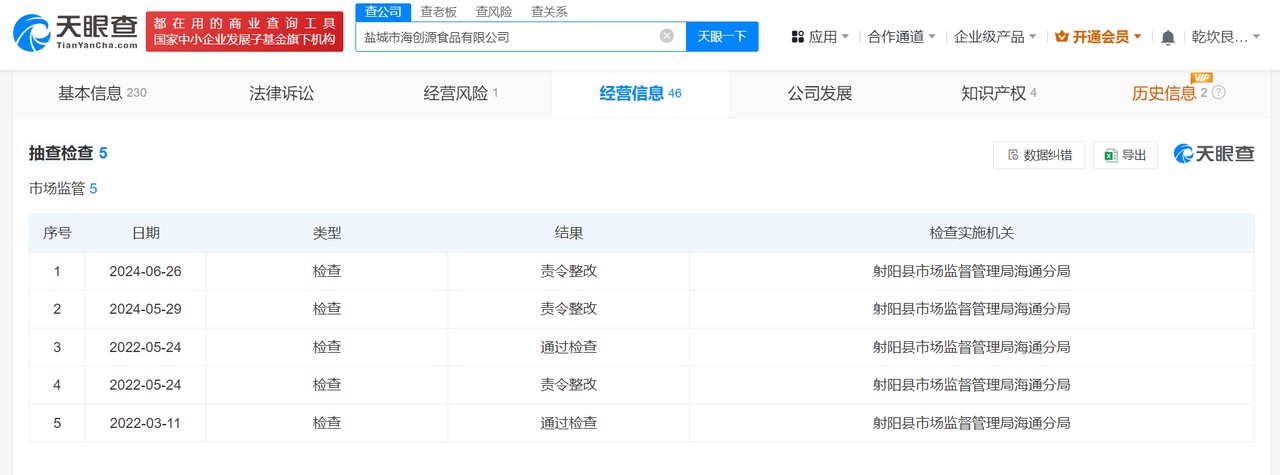The width and height of the screenshot is (1280, 475).
Task: Click the 数据纠错 button
Action: tap(1039, 155)
